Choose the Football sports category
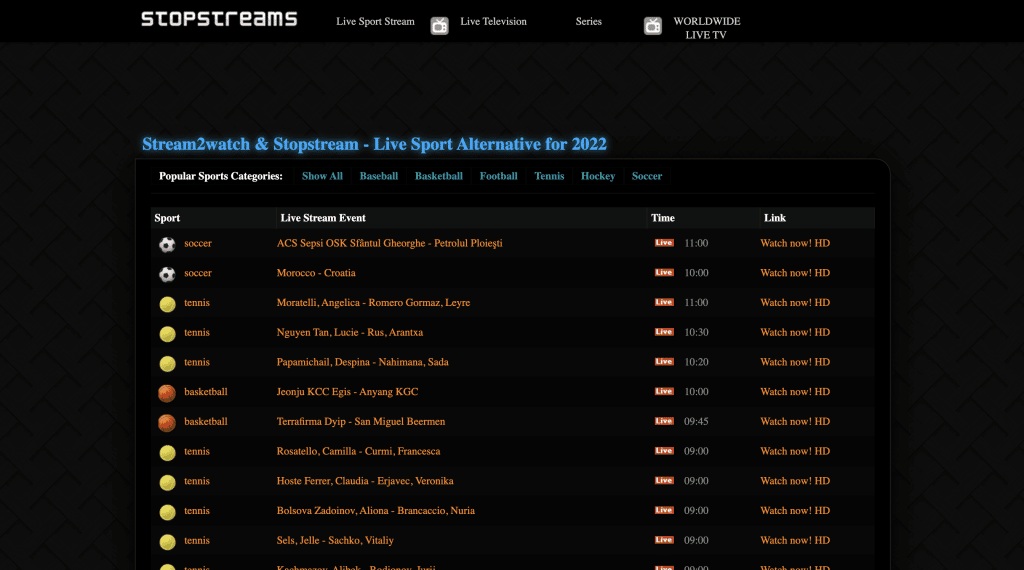1024x570 pixels. coord(498,176)
